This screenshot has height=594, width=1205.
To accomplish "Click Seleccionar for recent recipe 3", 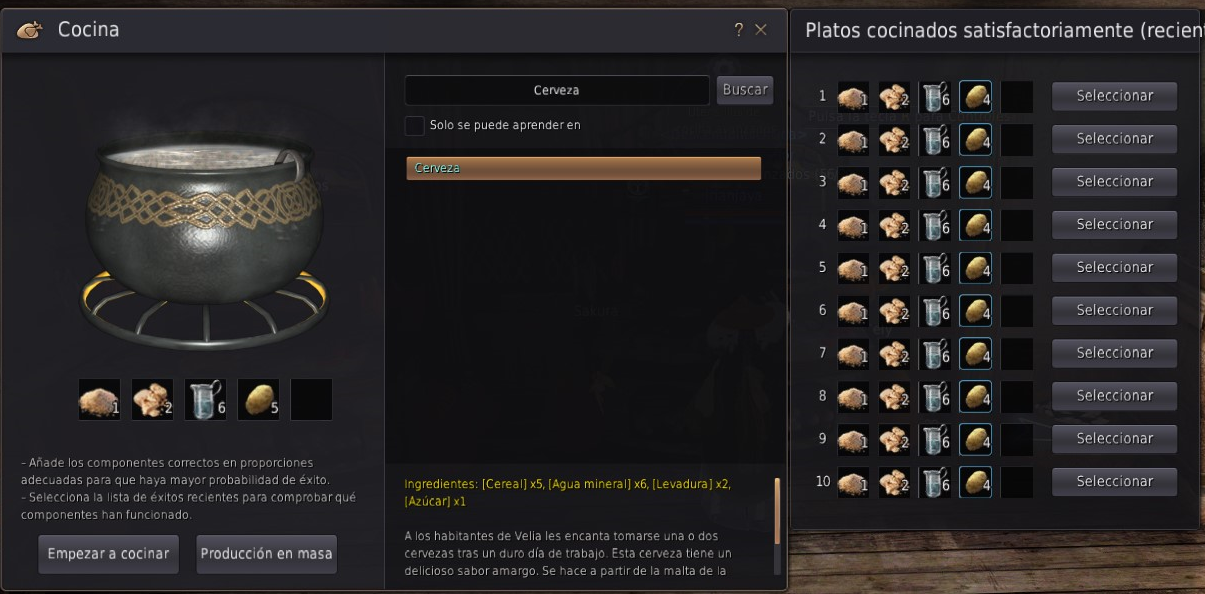I will 1114,182.
